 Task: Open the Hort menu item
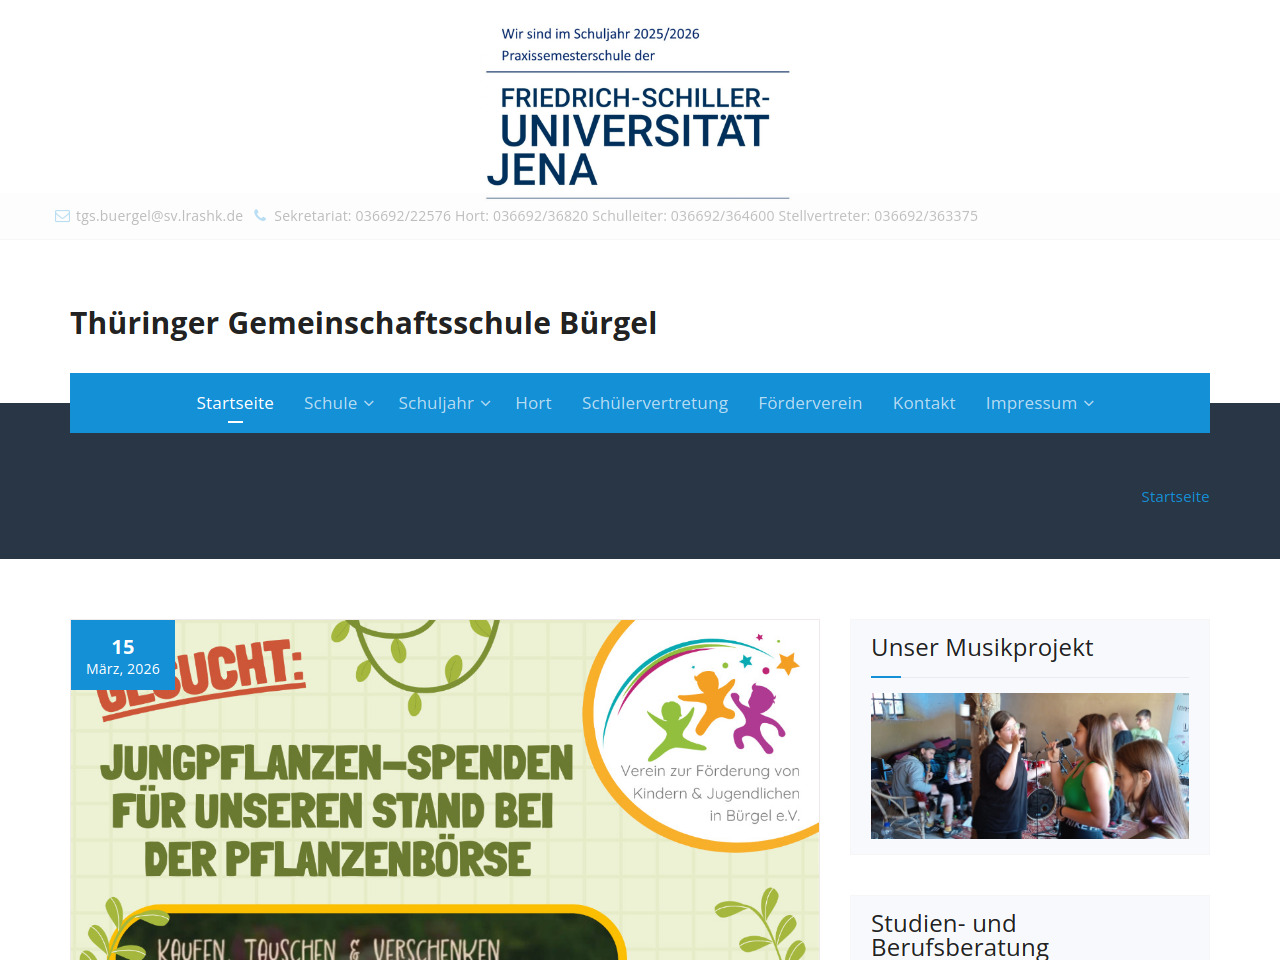point(533,403)
